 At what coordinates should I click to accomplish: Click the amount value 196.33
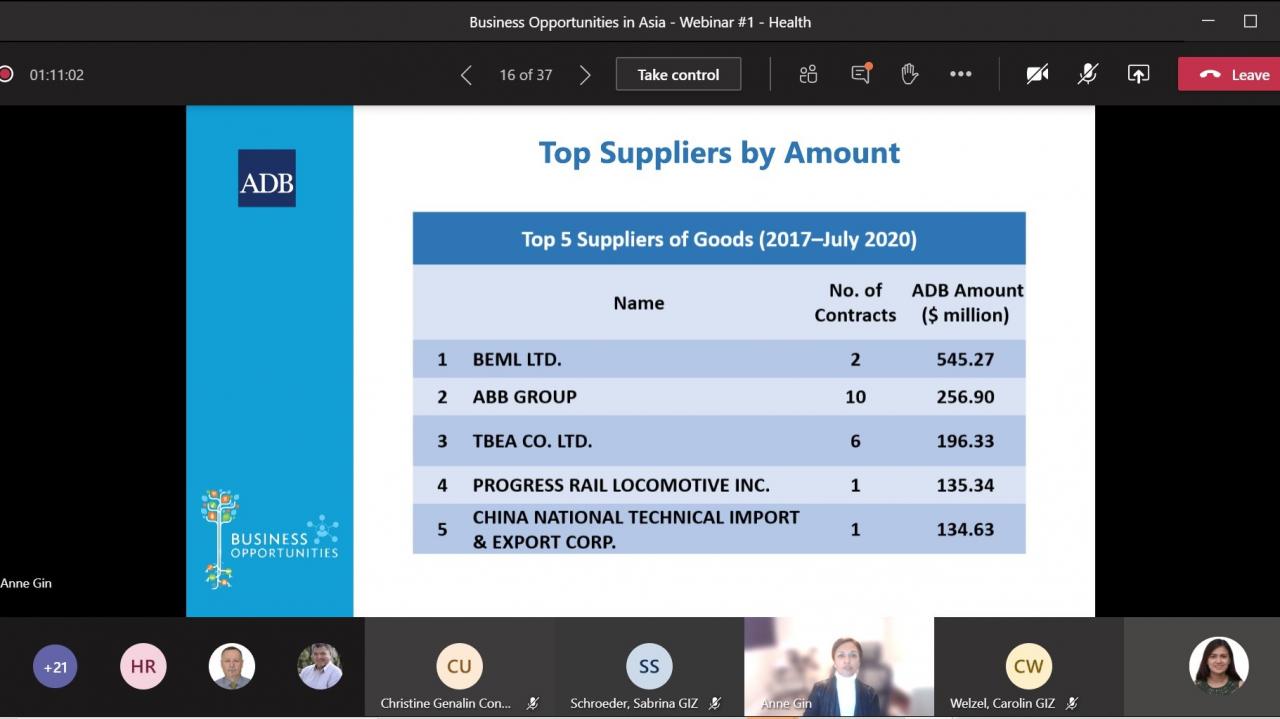click(x=965, y=441)
